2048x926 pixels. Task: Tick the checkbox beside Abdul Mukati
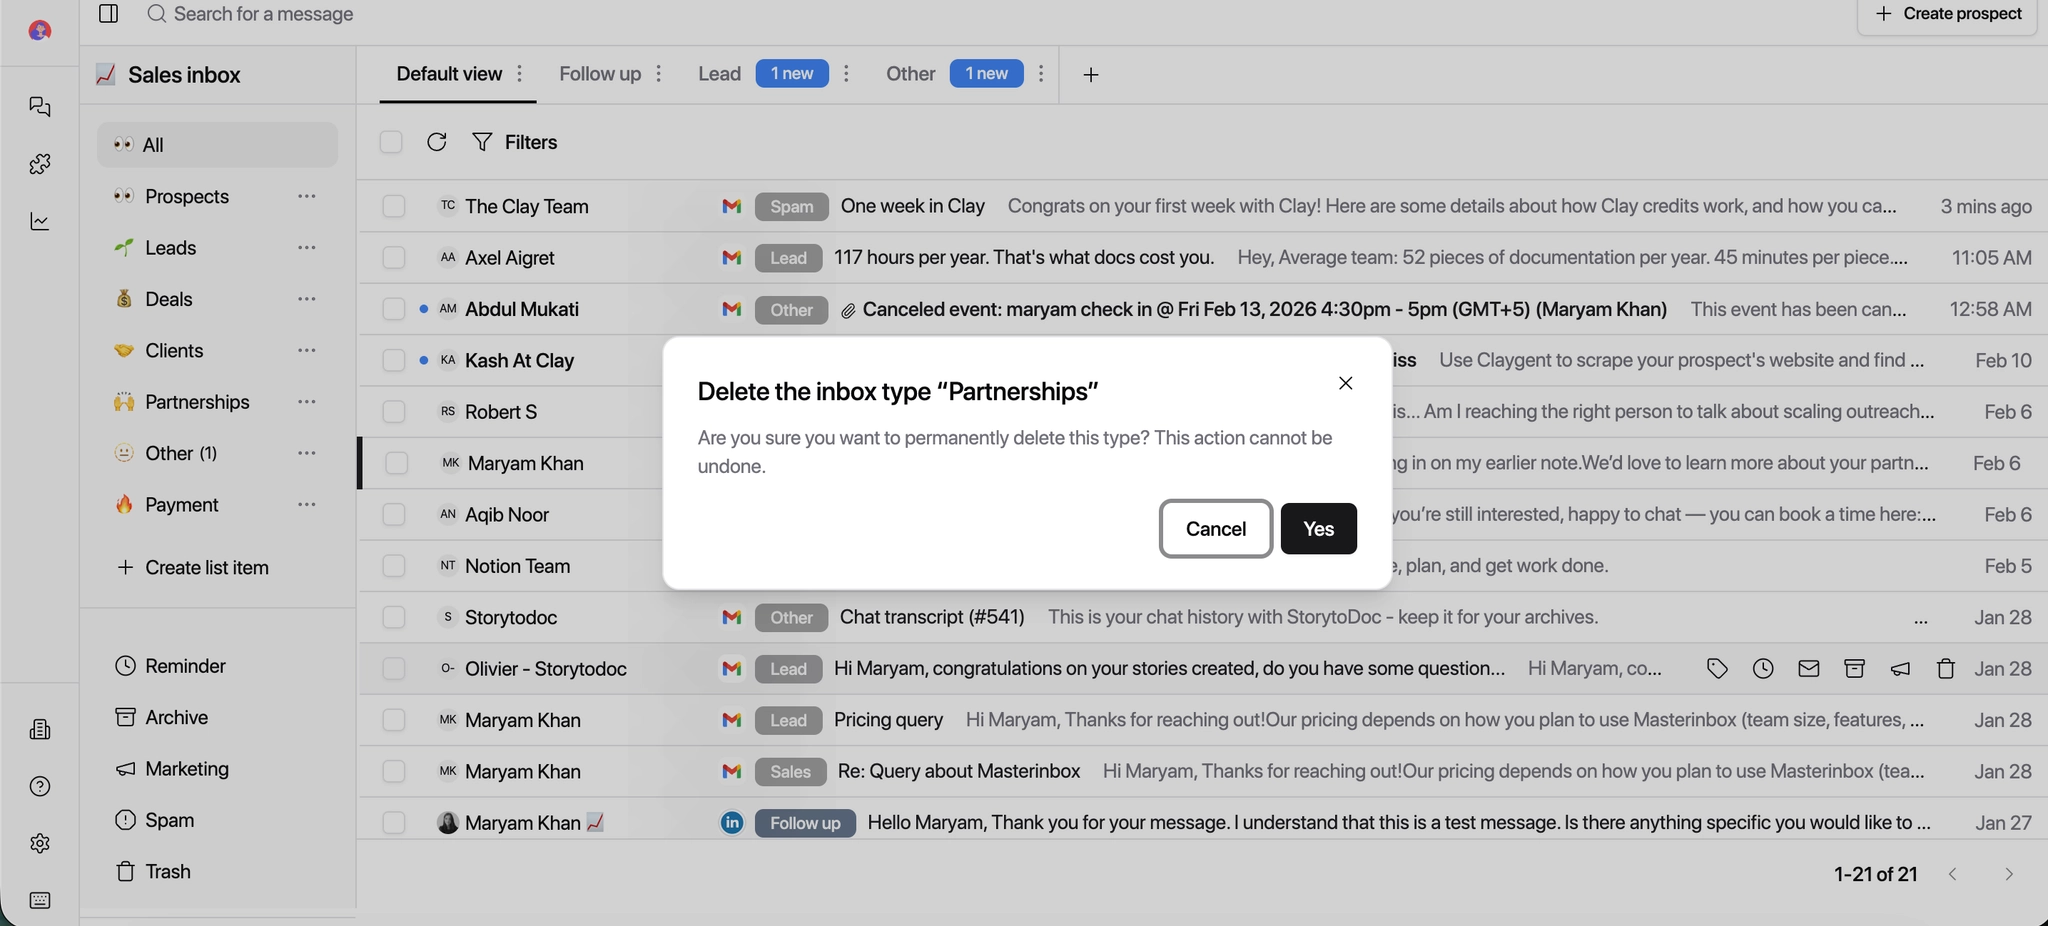[393, 309]
